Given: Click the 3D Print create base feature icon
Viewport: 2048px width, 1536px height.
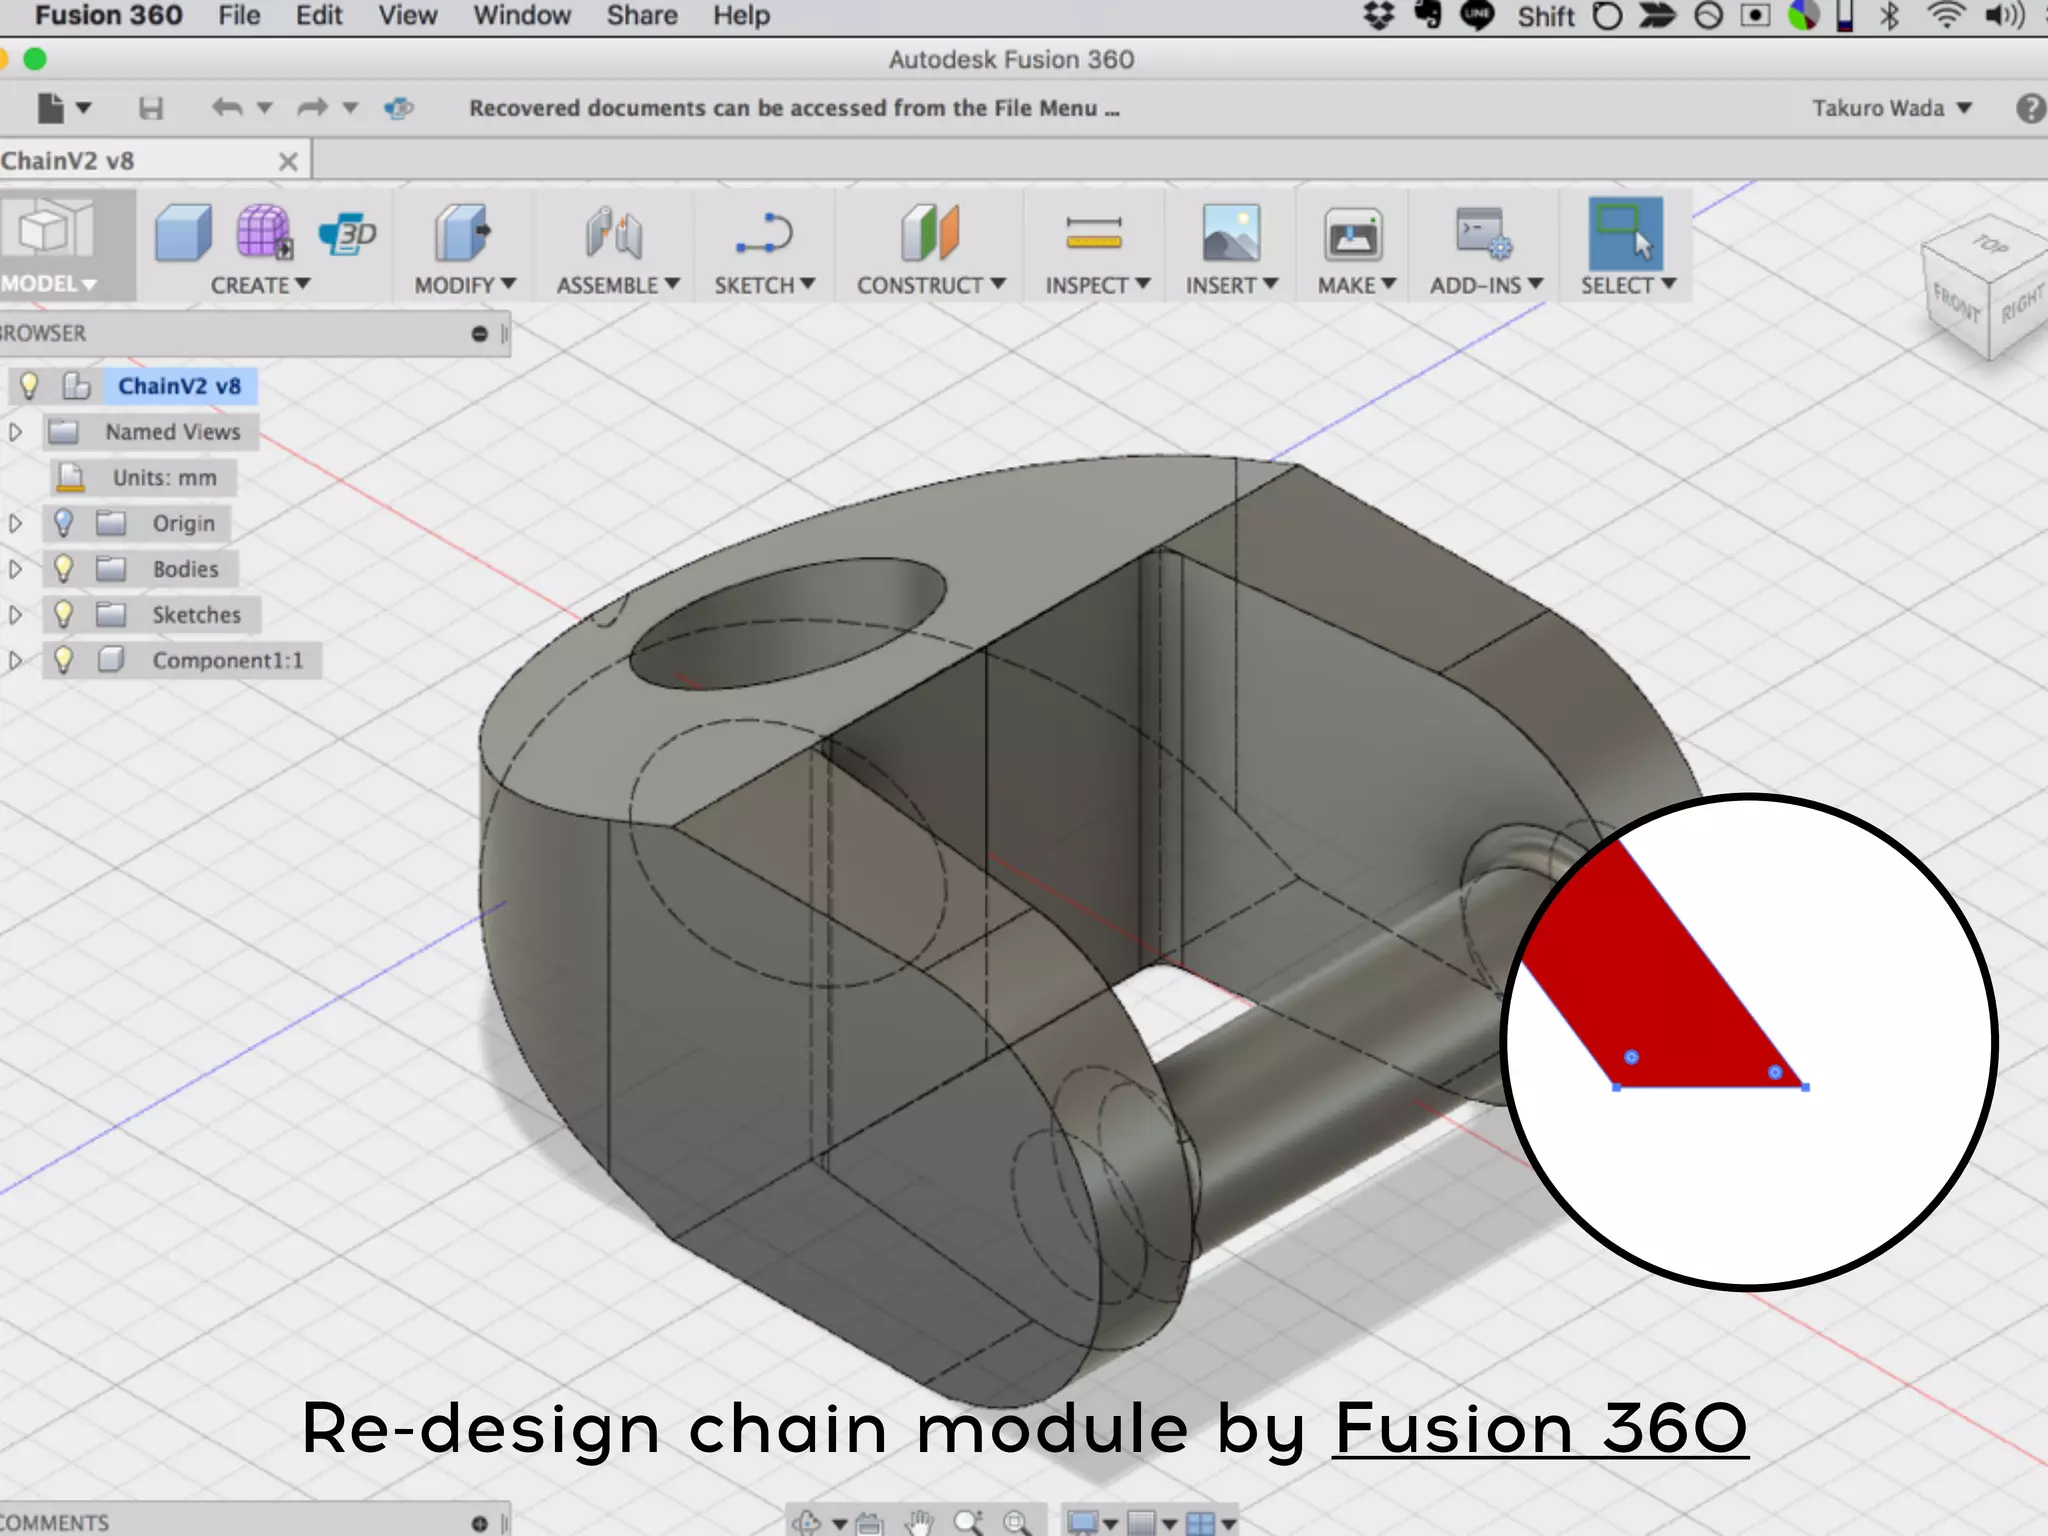Looking at the screenshot, I should [x=346, y=234].
